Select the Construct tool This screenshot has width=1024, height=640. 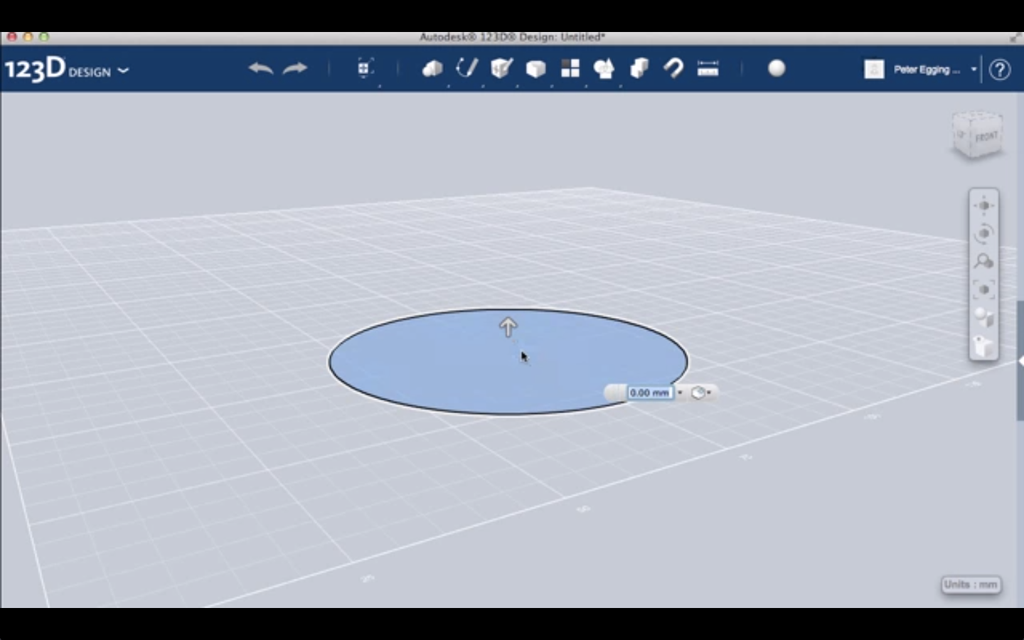(x=500, y=68)
